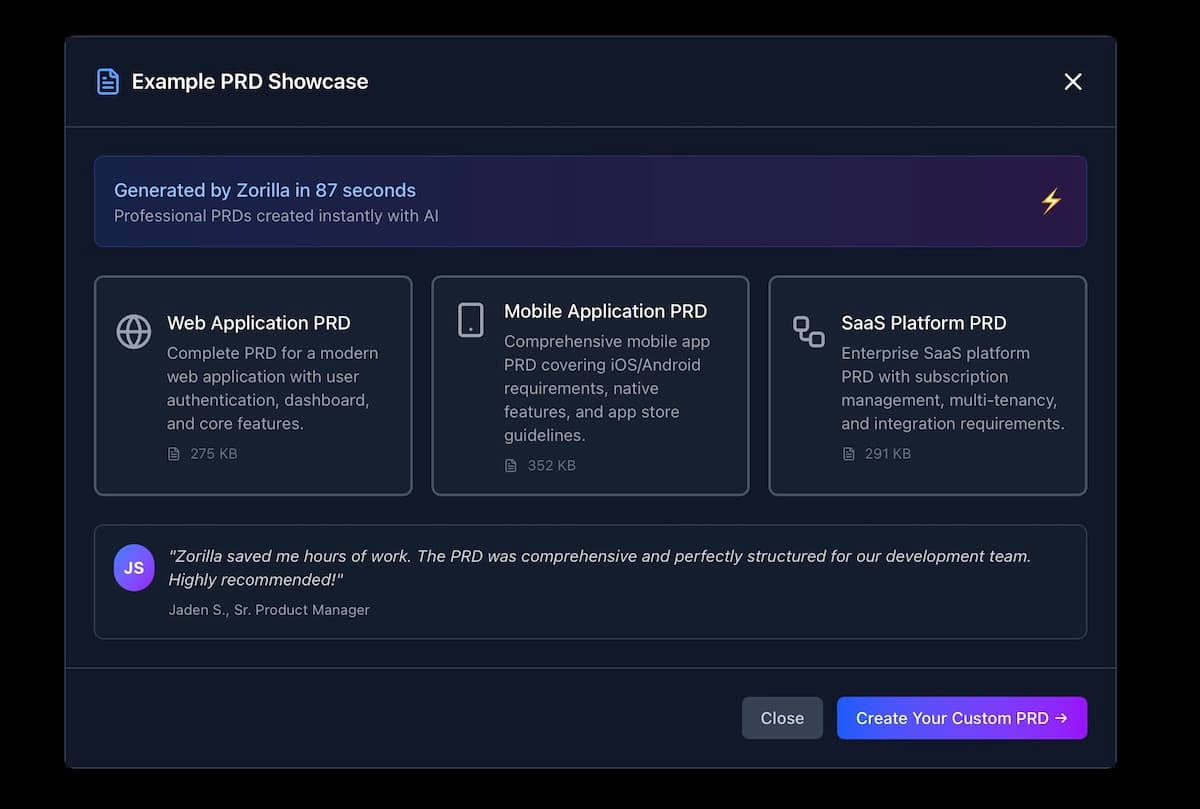Click the document icon beside Example PRD Showcase
The image size is (1200, 809).
click(107, 82)
